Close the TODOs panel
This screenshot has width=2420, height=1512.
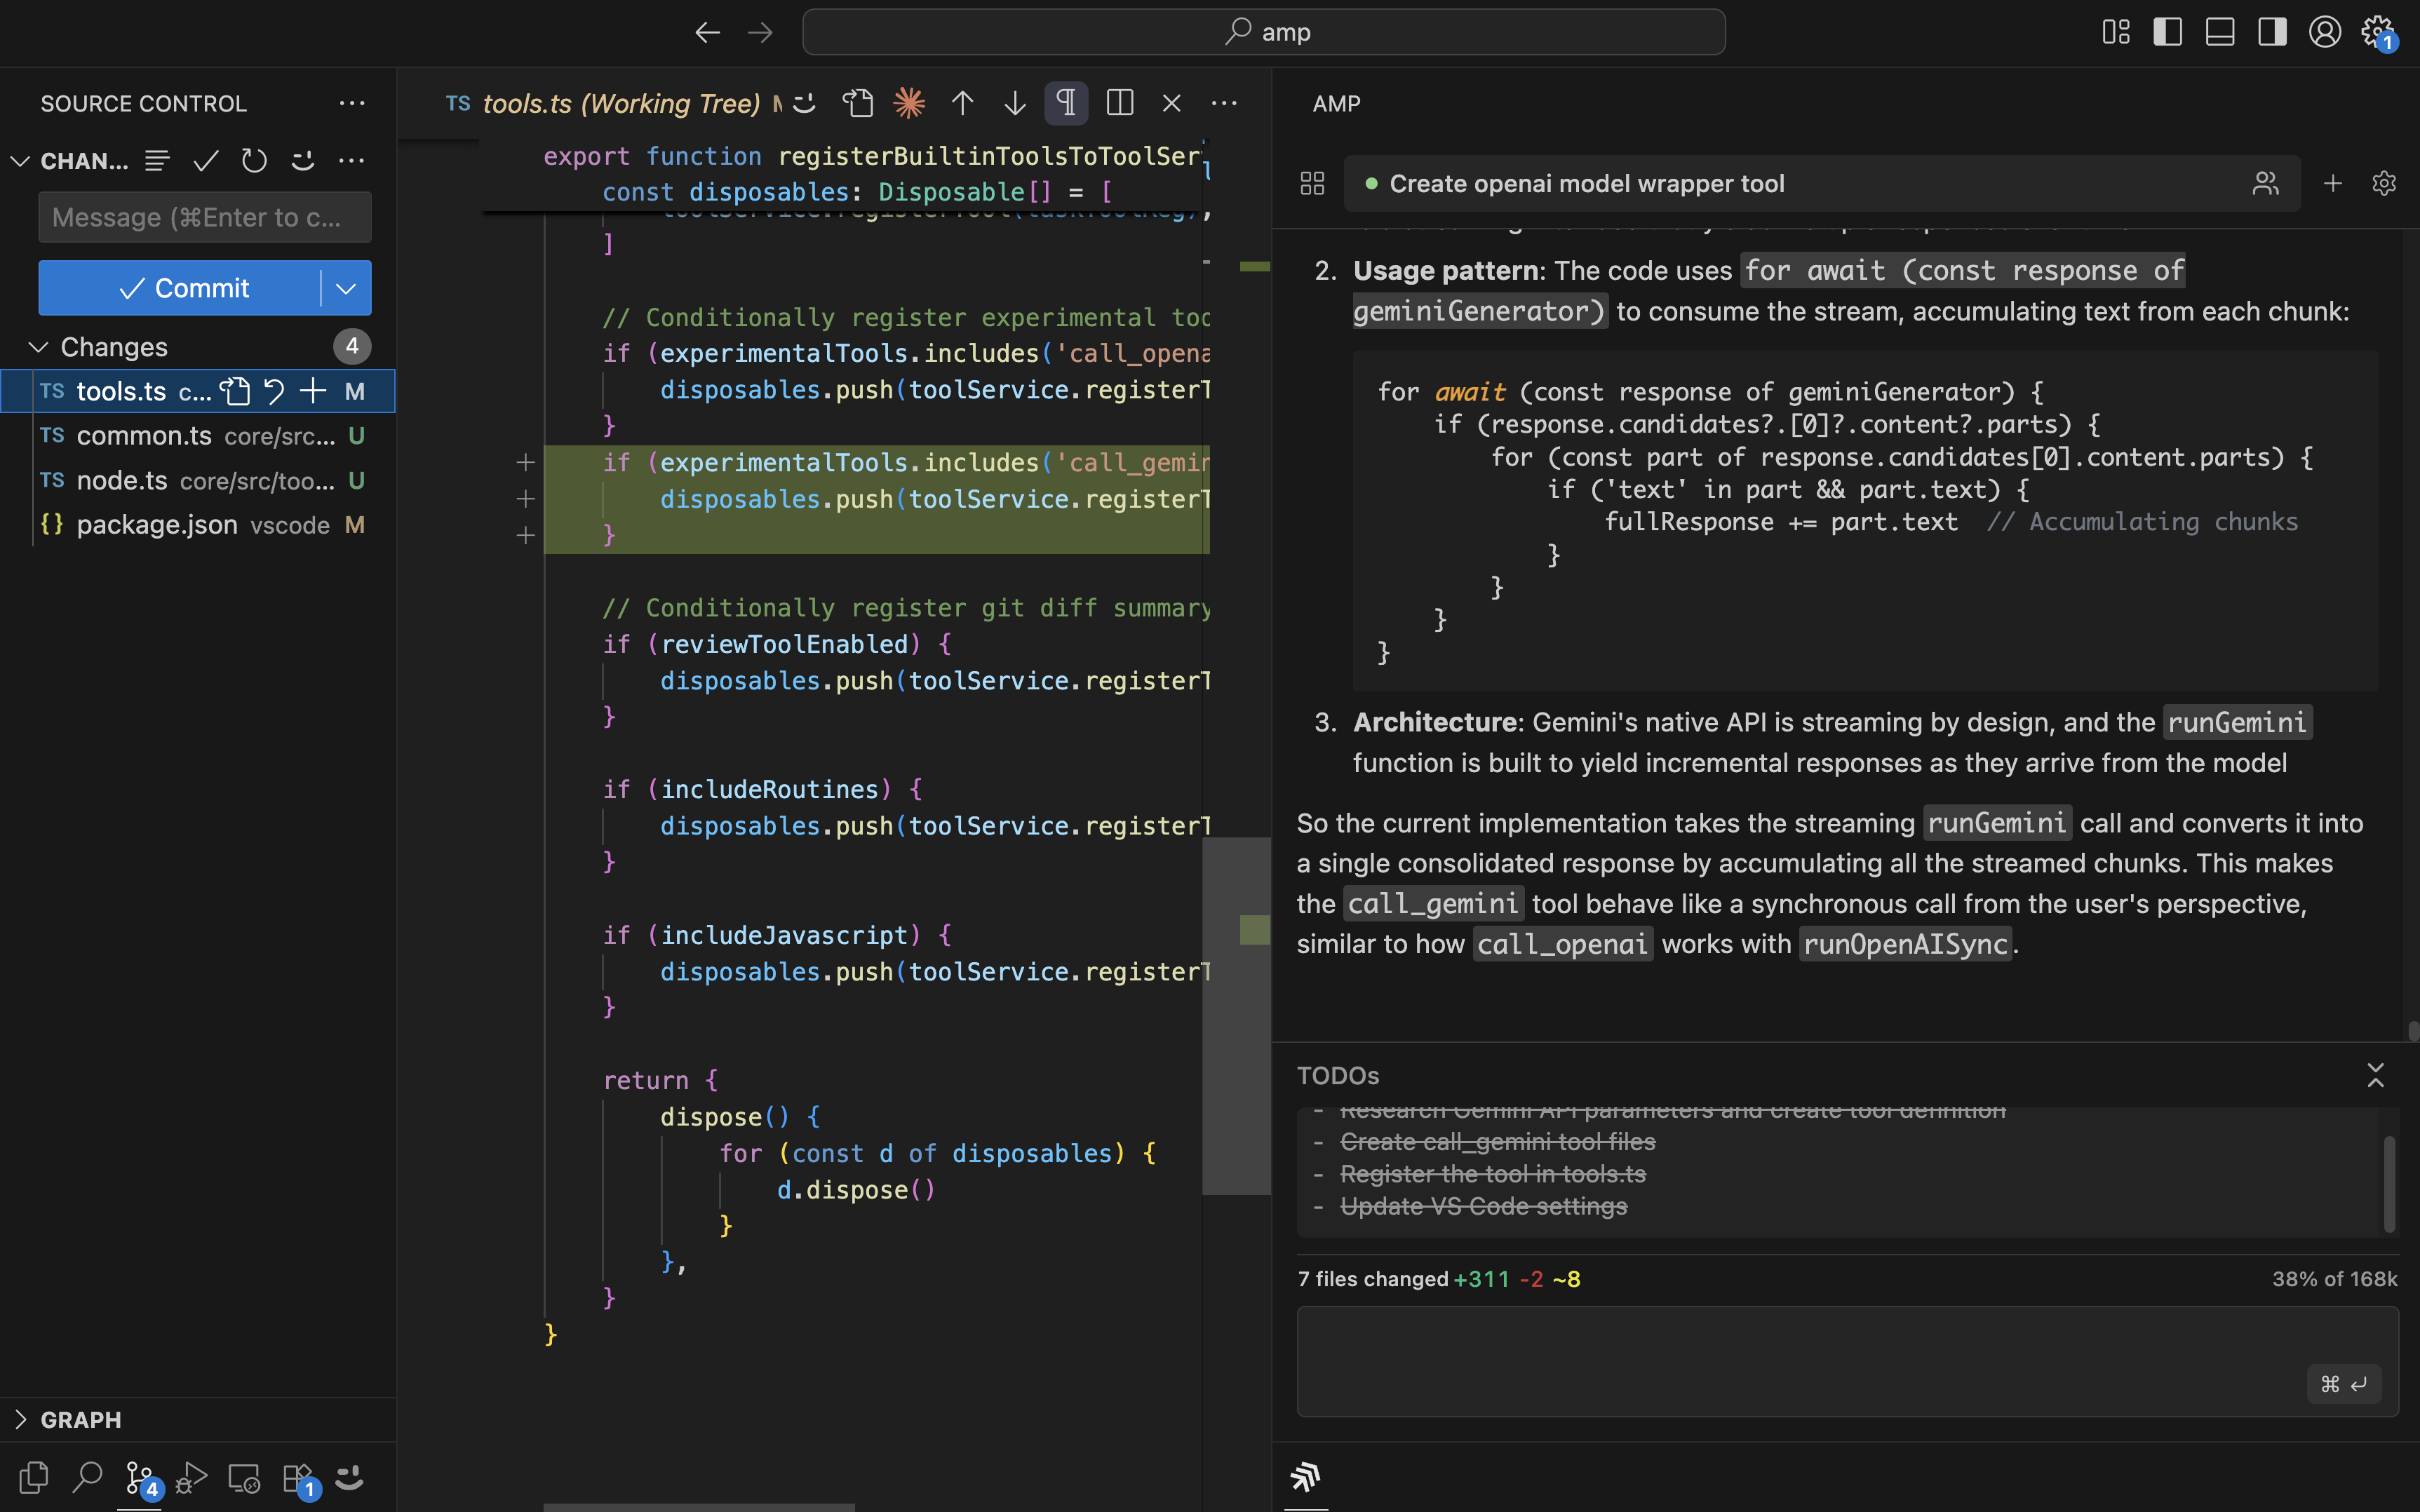coord(2375,1075)
